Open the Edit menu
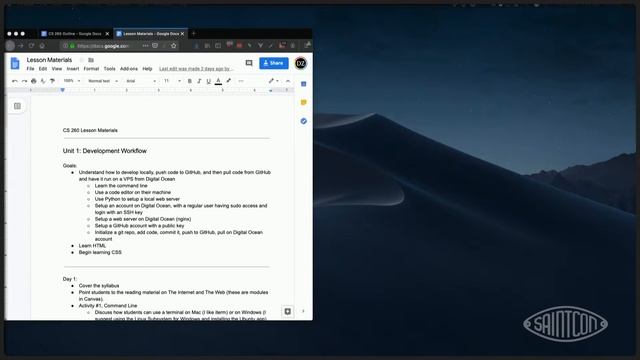The height and width of the screenshot is (360, 640). point(43,69)
